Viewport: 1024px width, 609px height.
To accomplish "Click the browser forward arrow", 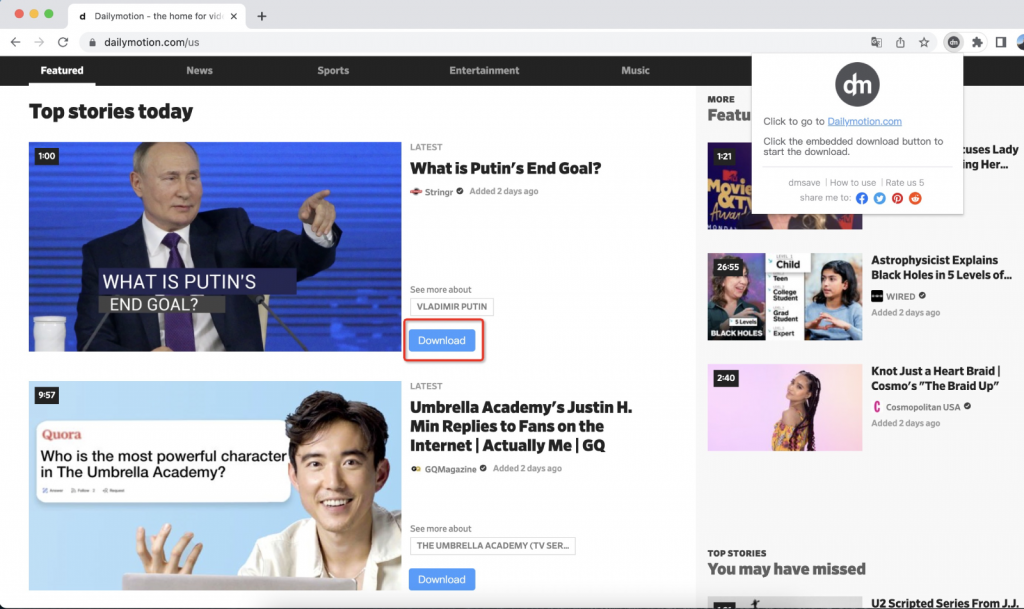I will pos(39,42).
